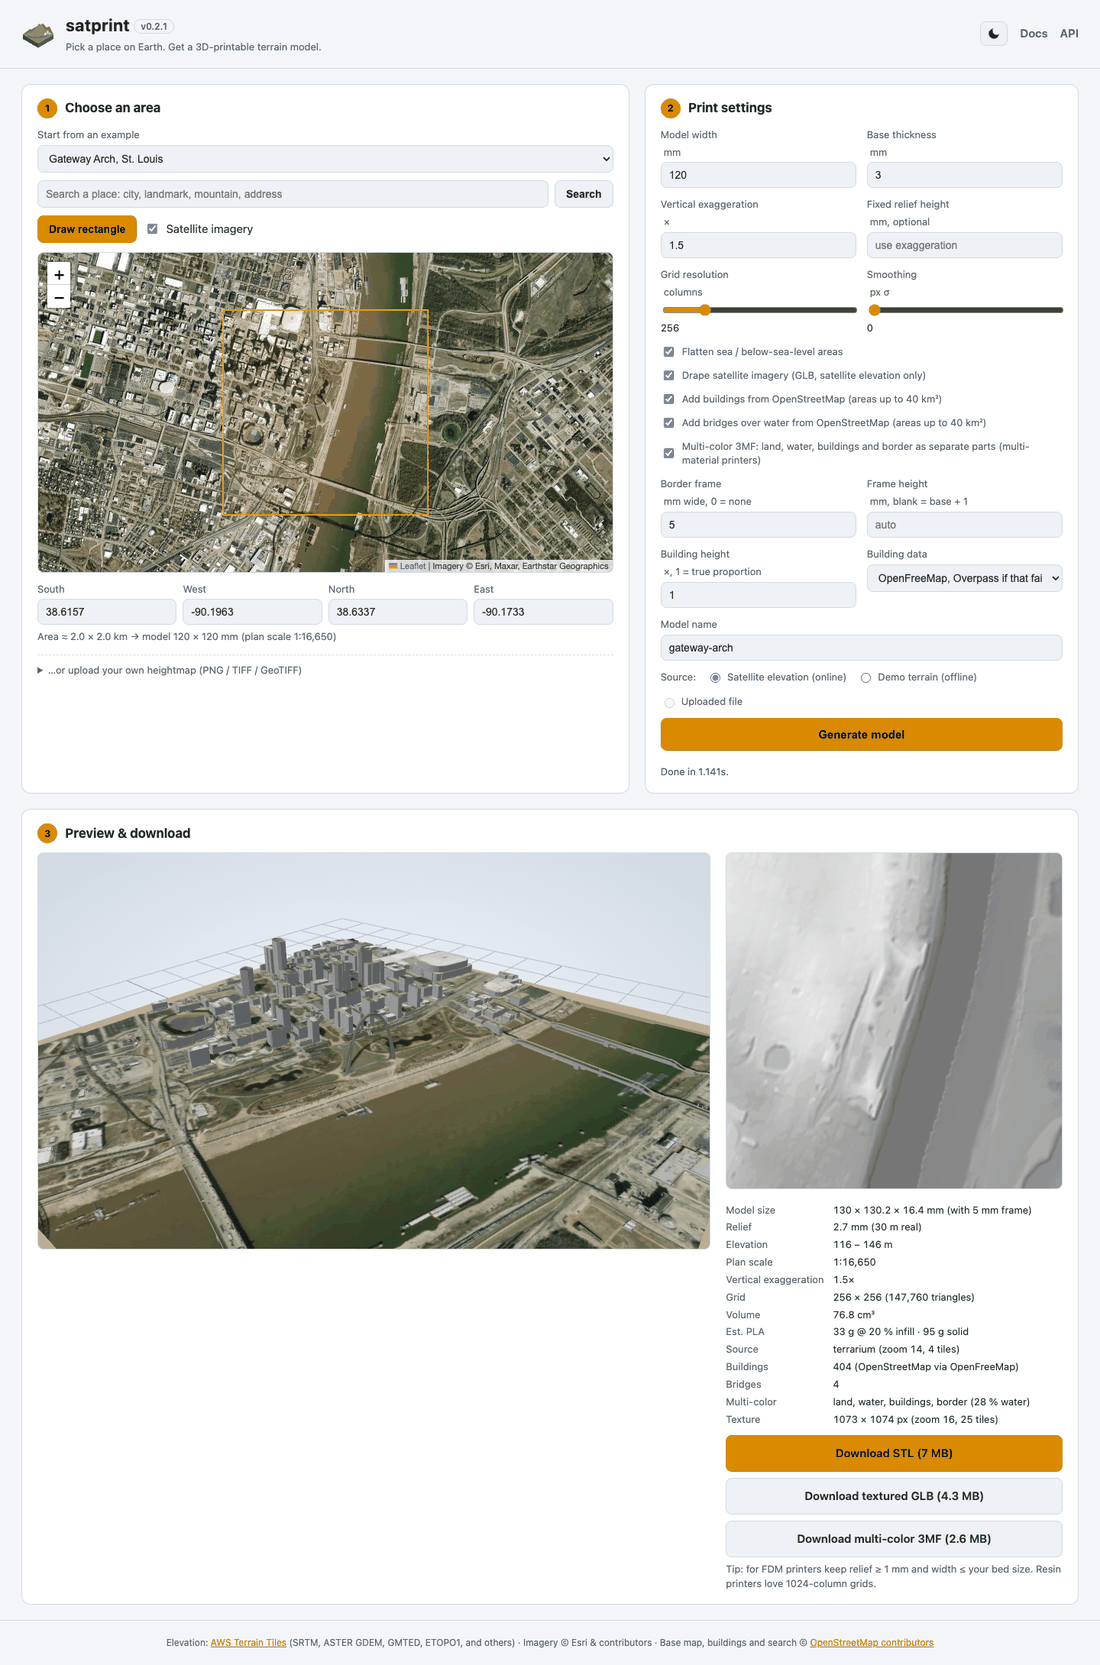Click the satprint terrain logo icon
Image resolution: width=1100 pixels, height=1665 pixels.
[38, 35]
